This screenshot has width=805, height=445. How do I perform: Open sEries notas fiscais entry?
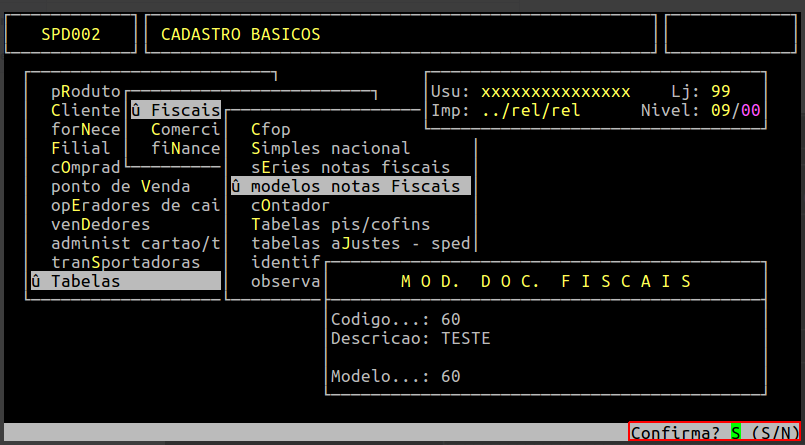click(350, 167)
